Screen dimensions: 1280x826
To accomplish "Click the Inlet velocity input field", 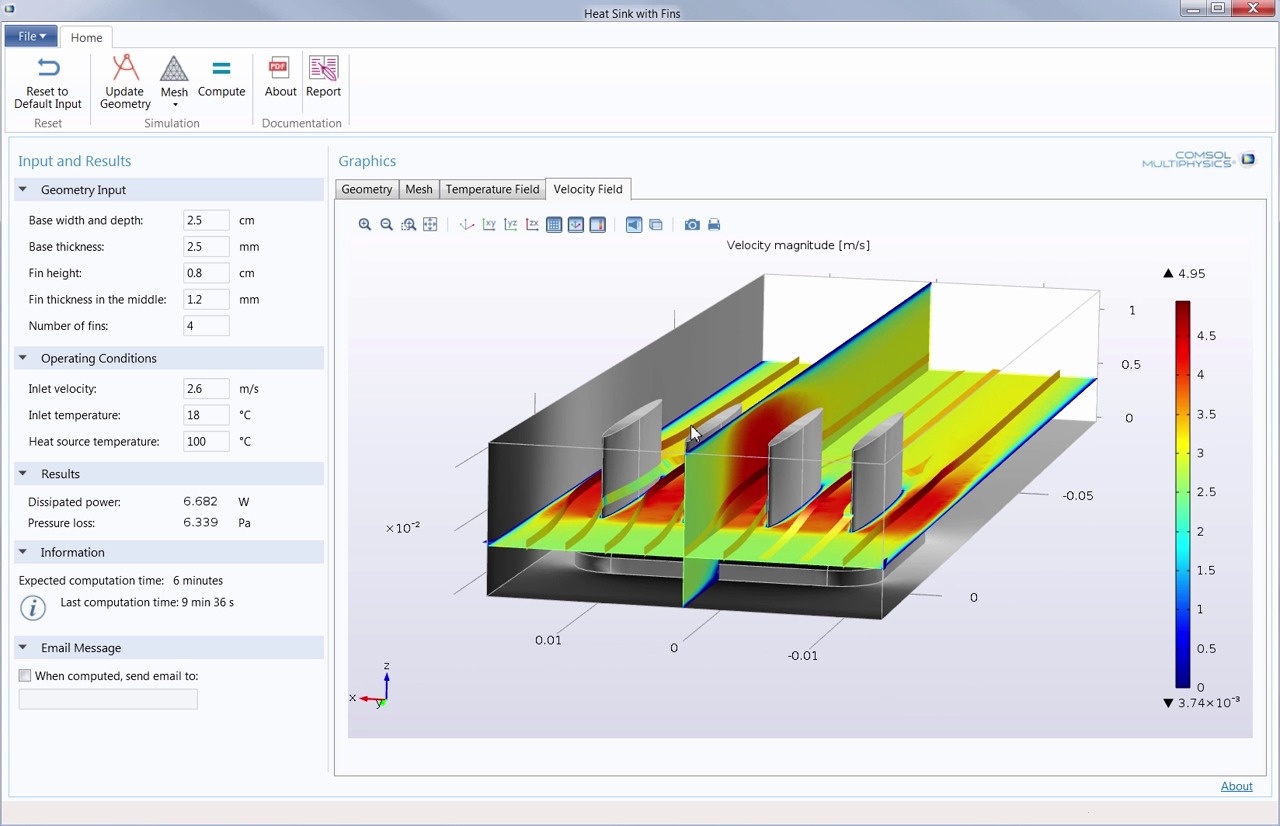I will pos(206,388).
